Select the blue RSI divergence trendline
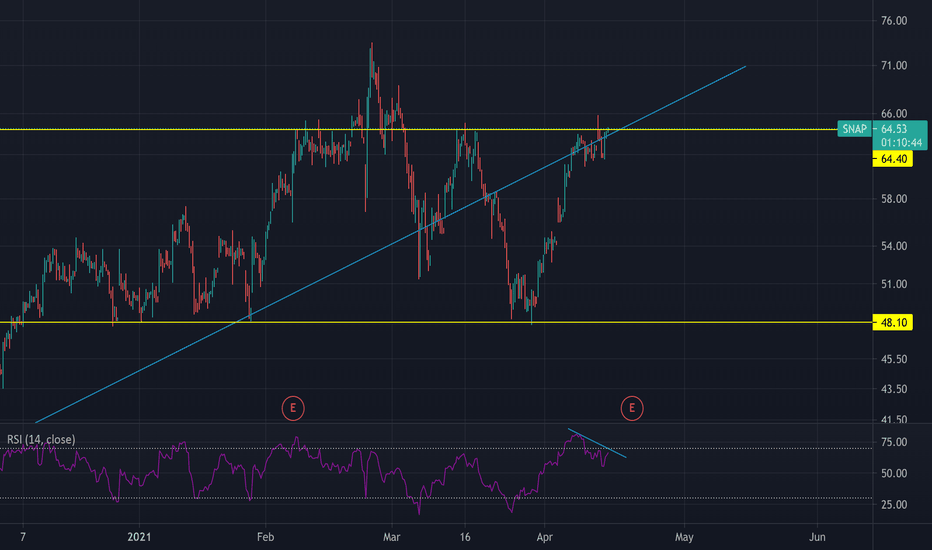 pos(597,443)
